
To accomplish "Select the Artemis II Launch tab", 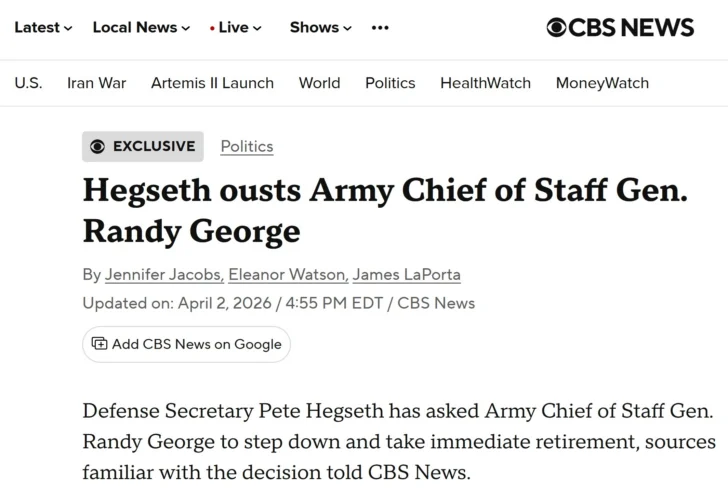I will click(212, 83).
